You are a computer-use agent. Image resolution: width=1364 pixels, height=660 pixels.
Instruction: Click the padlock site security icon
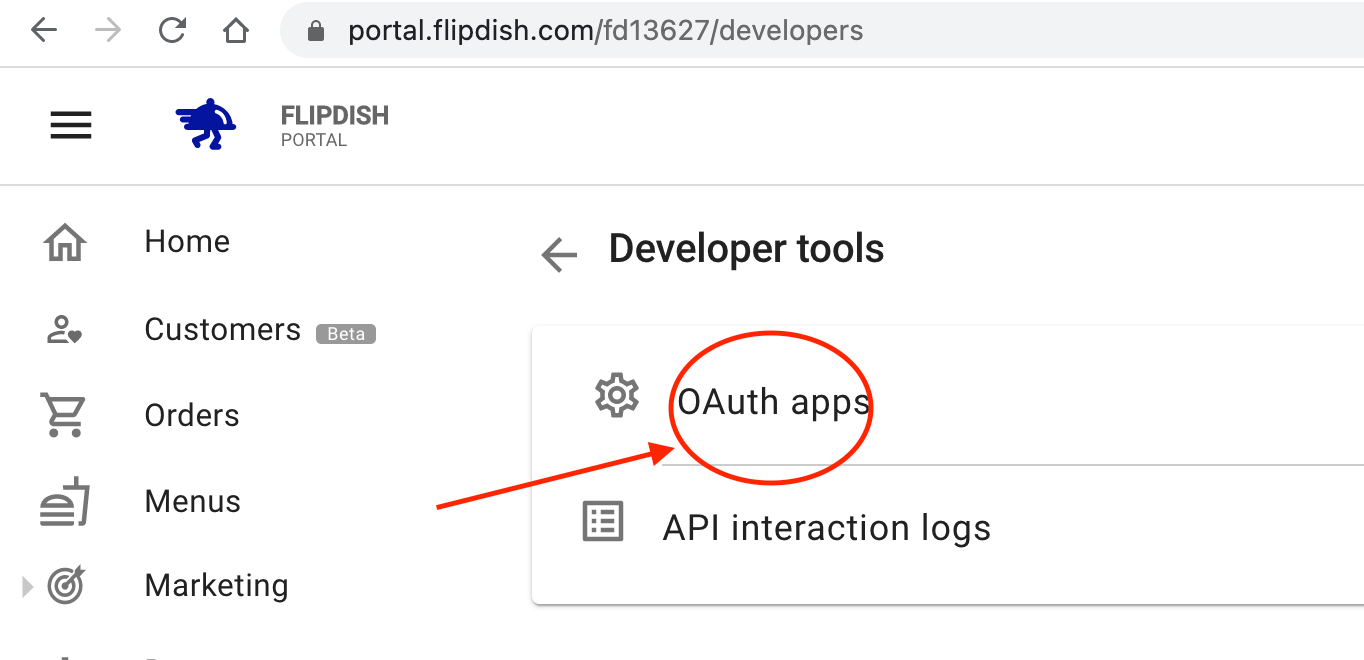pyautogui.click(x=317, y=32)
